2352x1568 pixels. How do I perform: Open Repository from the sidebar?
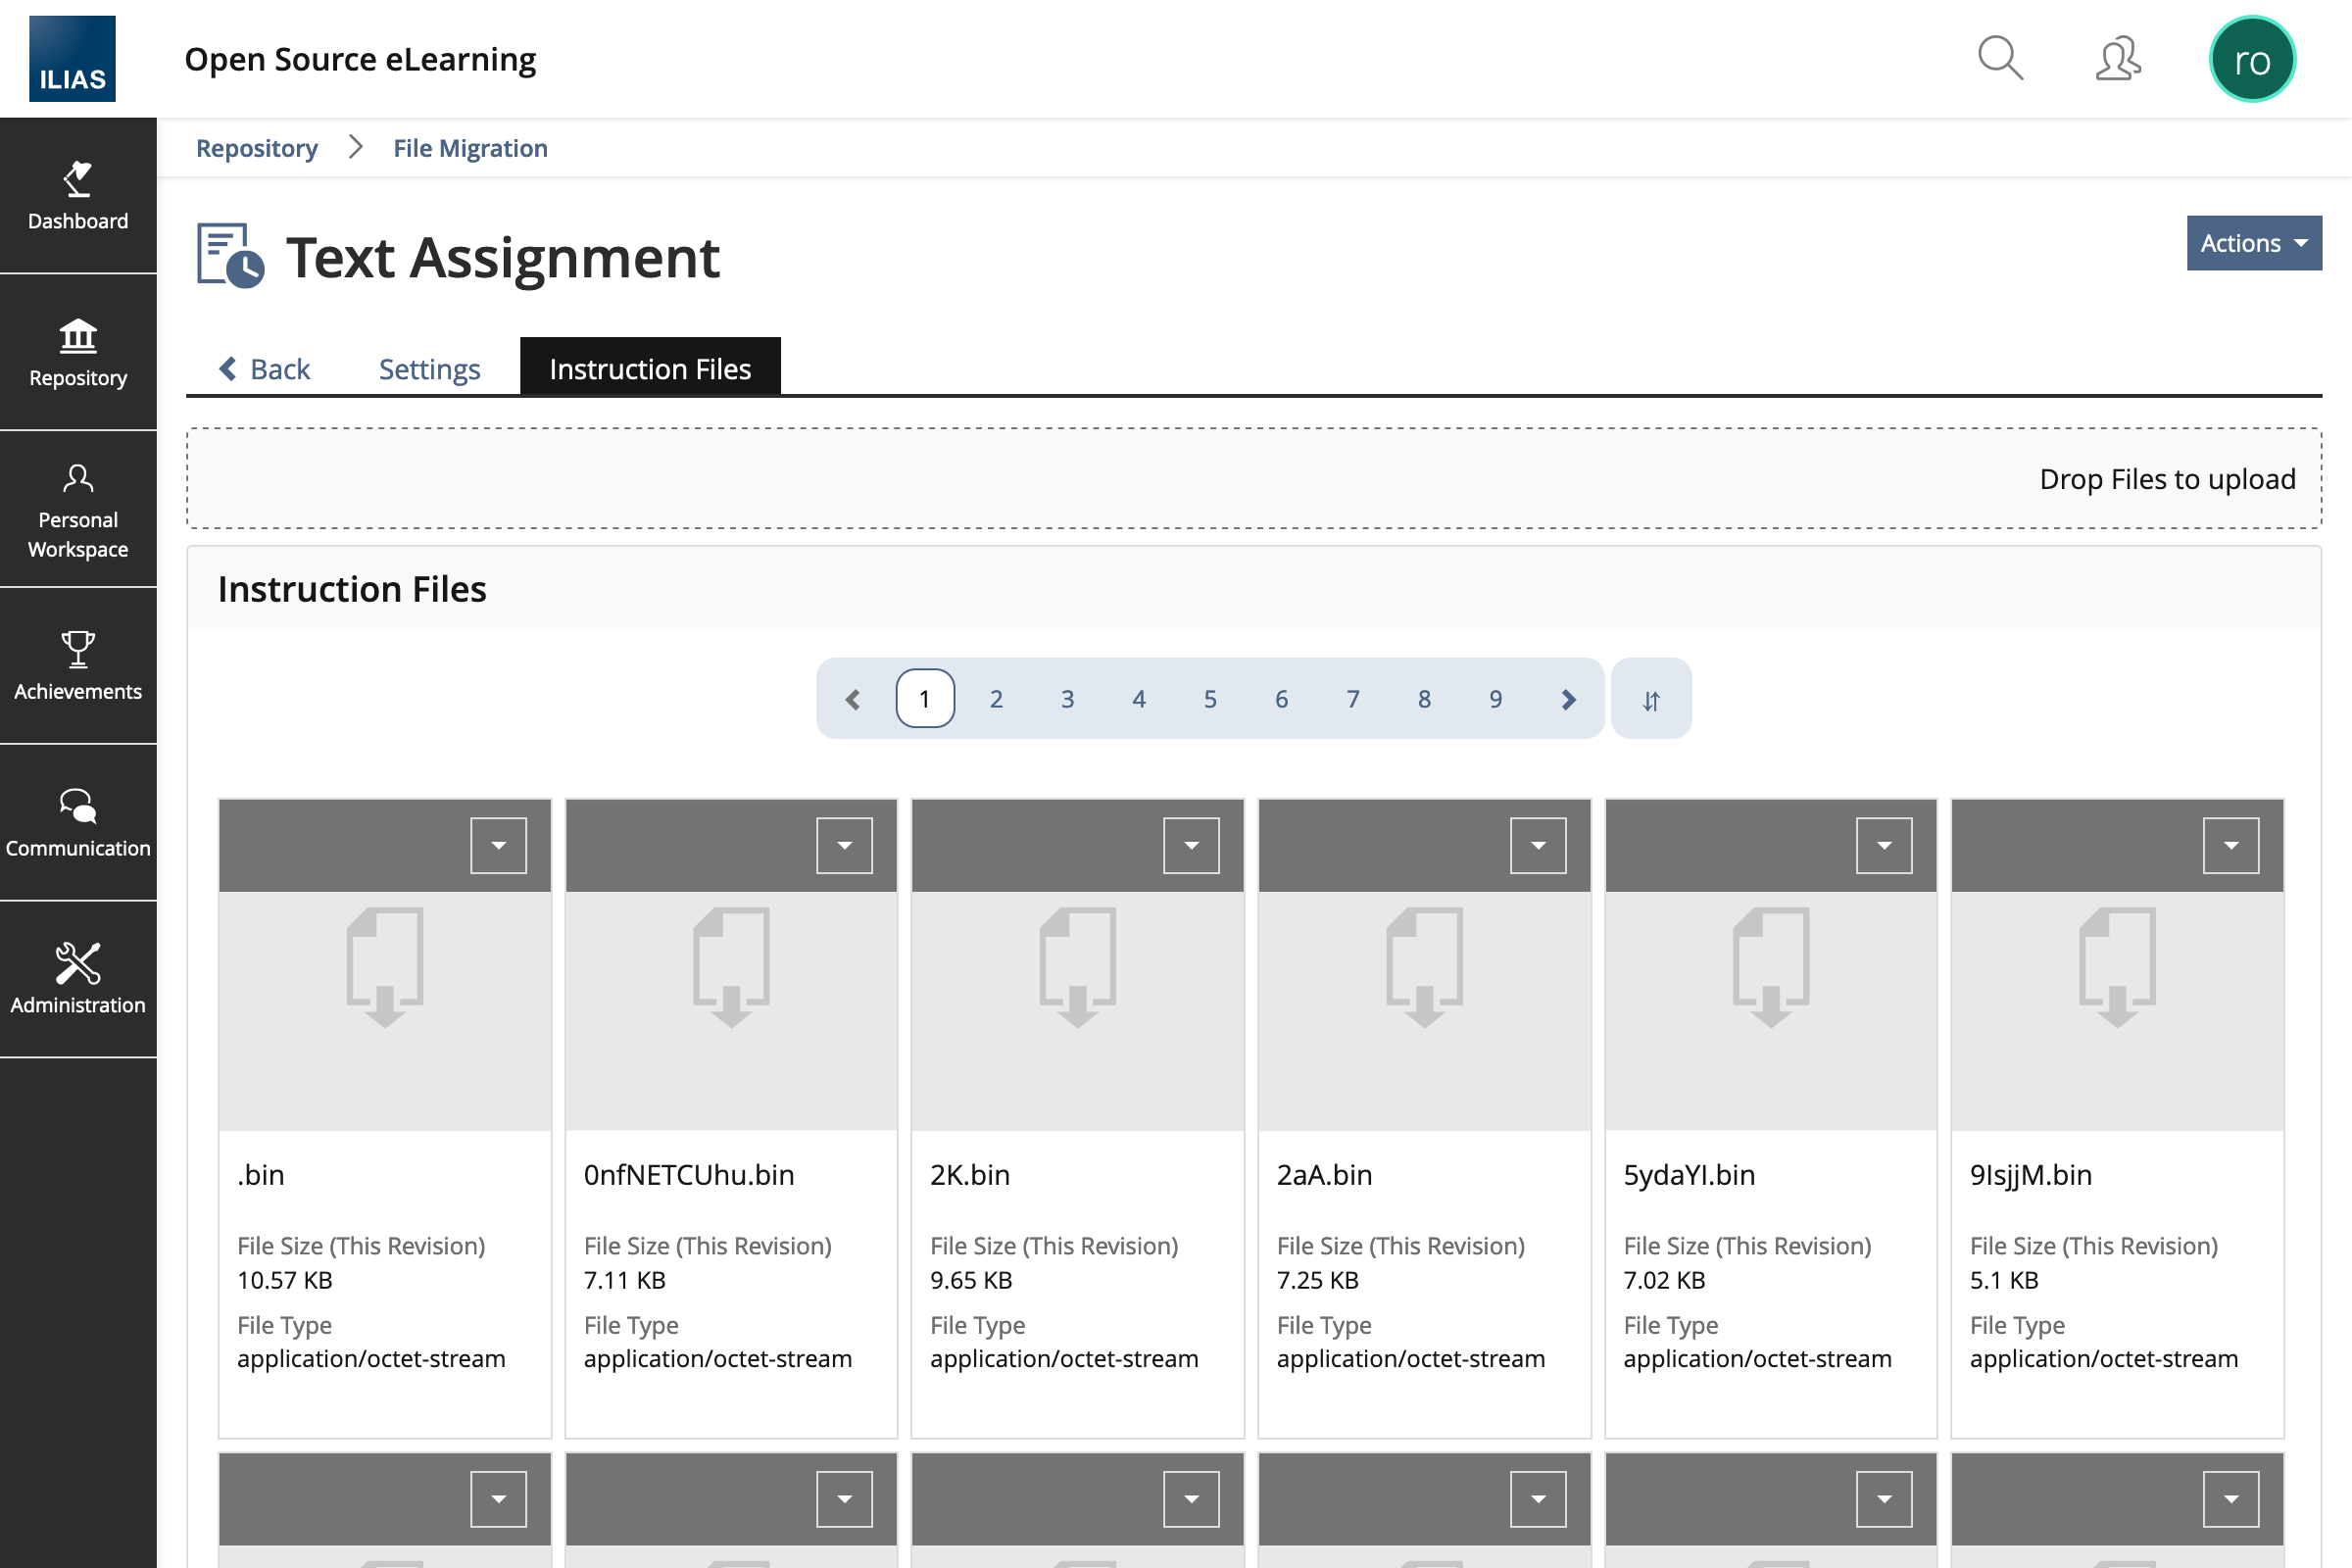(78, 352)
